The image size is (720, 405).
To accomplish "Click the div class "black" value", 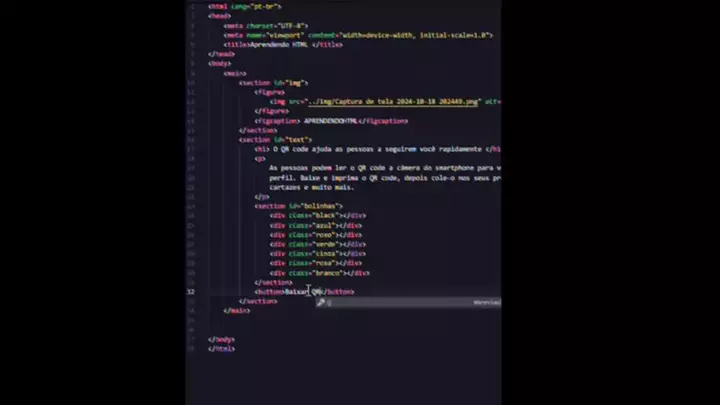I will click(326, 215).
